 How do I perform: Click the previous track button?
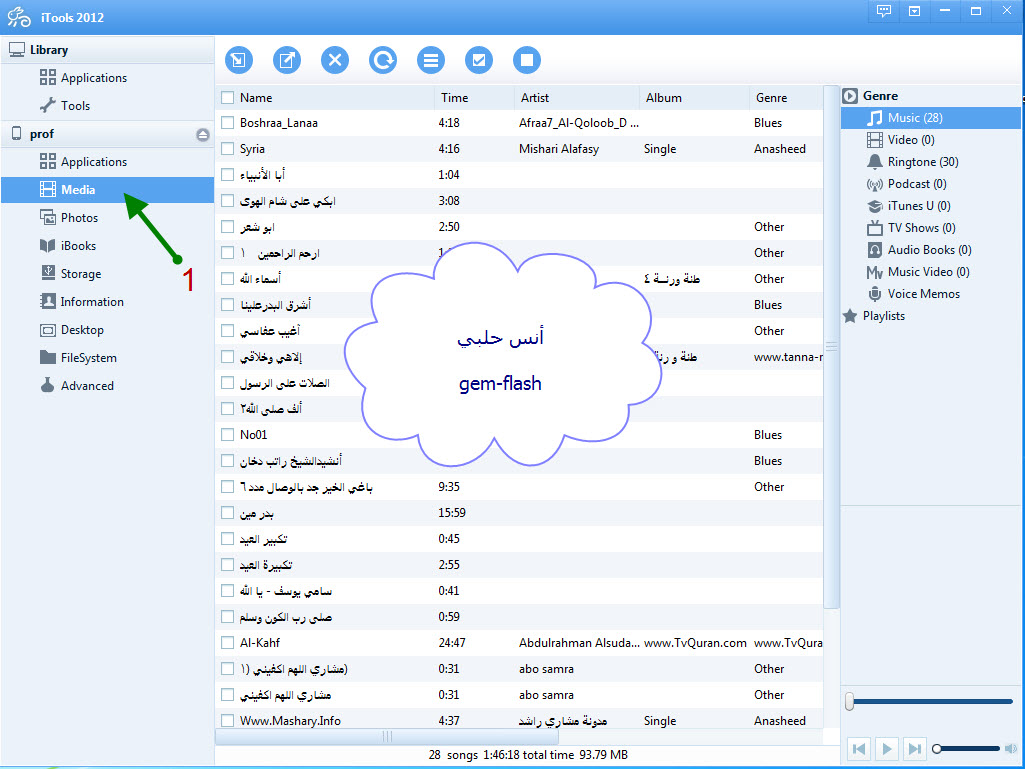pos(859,749)
